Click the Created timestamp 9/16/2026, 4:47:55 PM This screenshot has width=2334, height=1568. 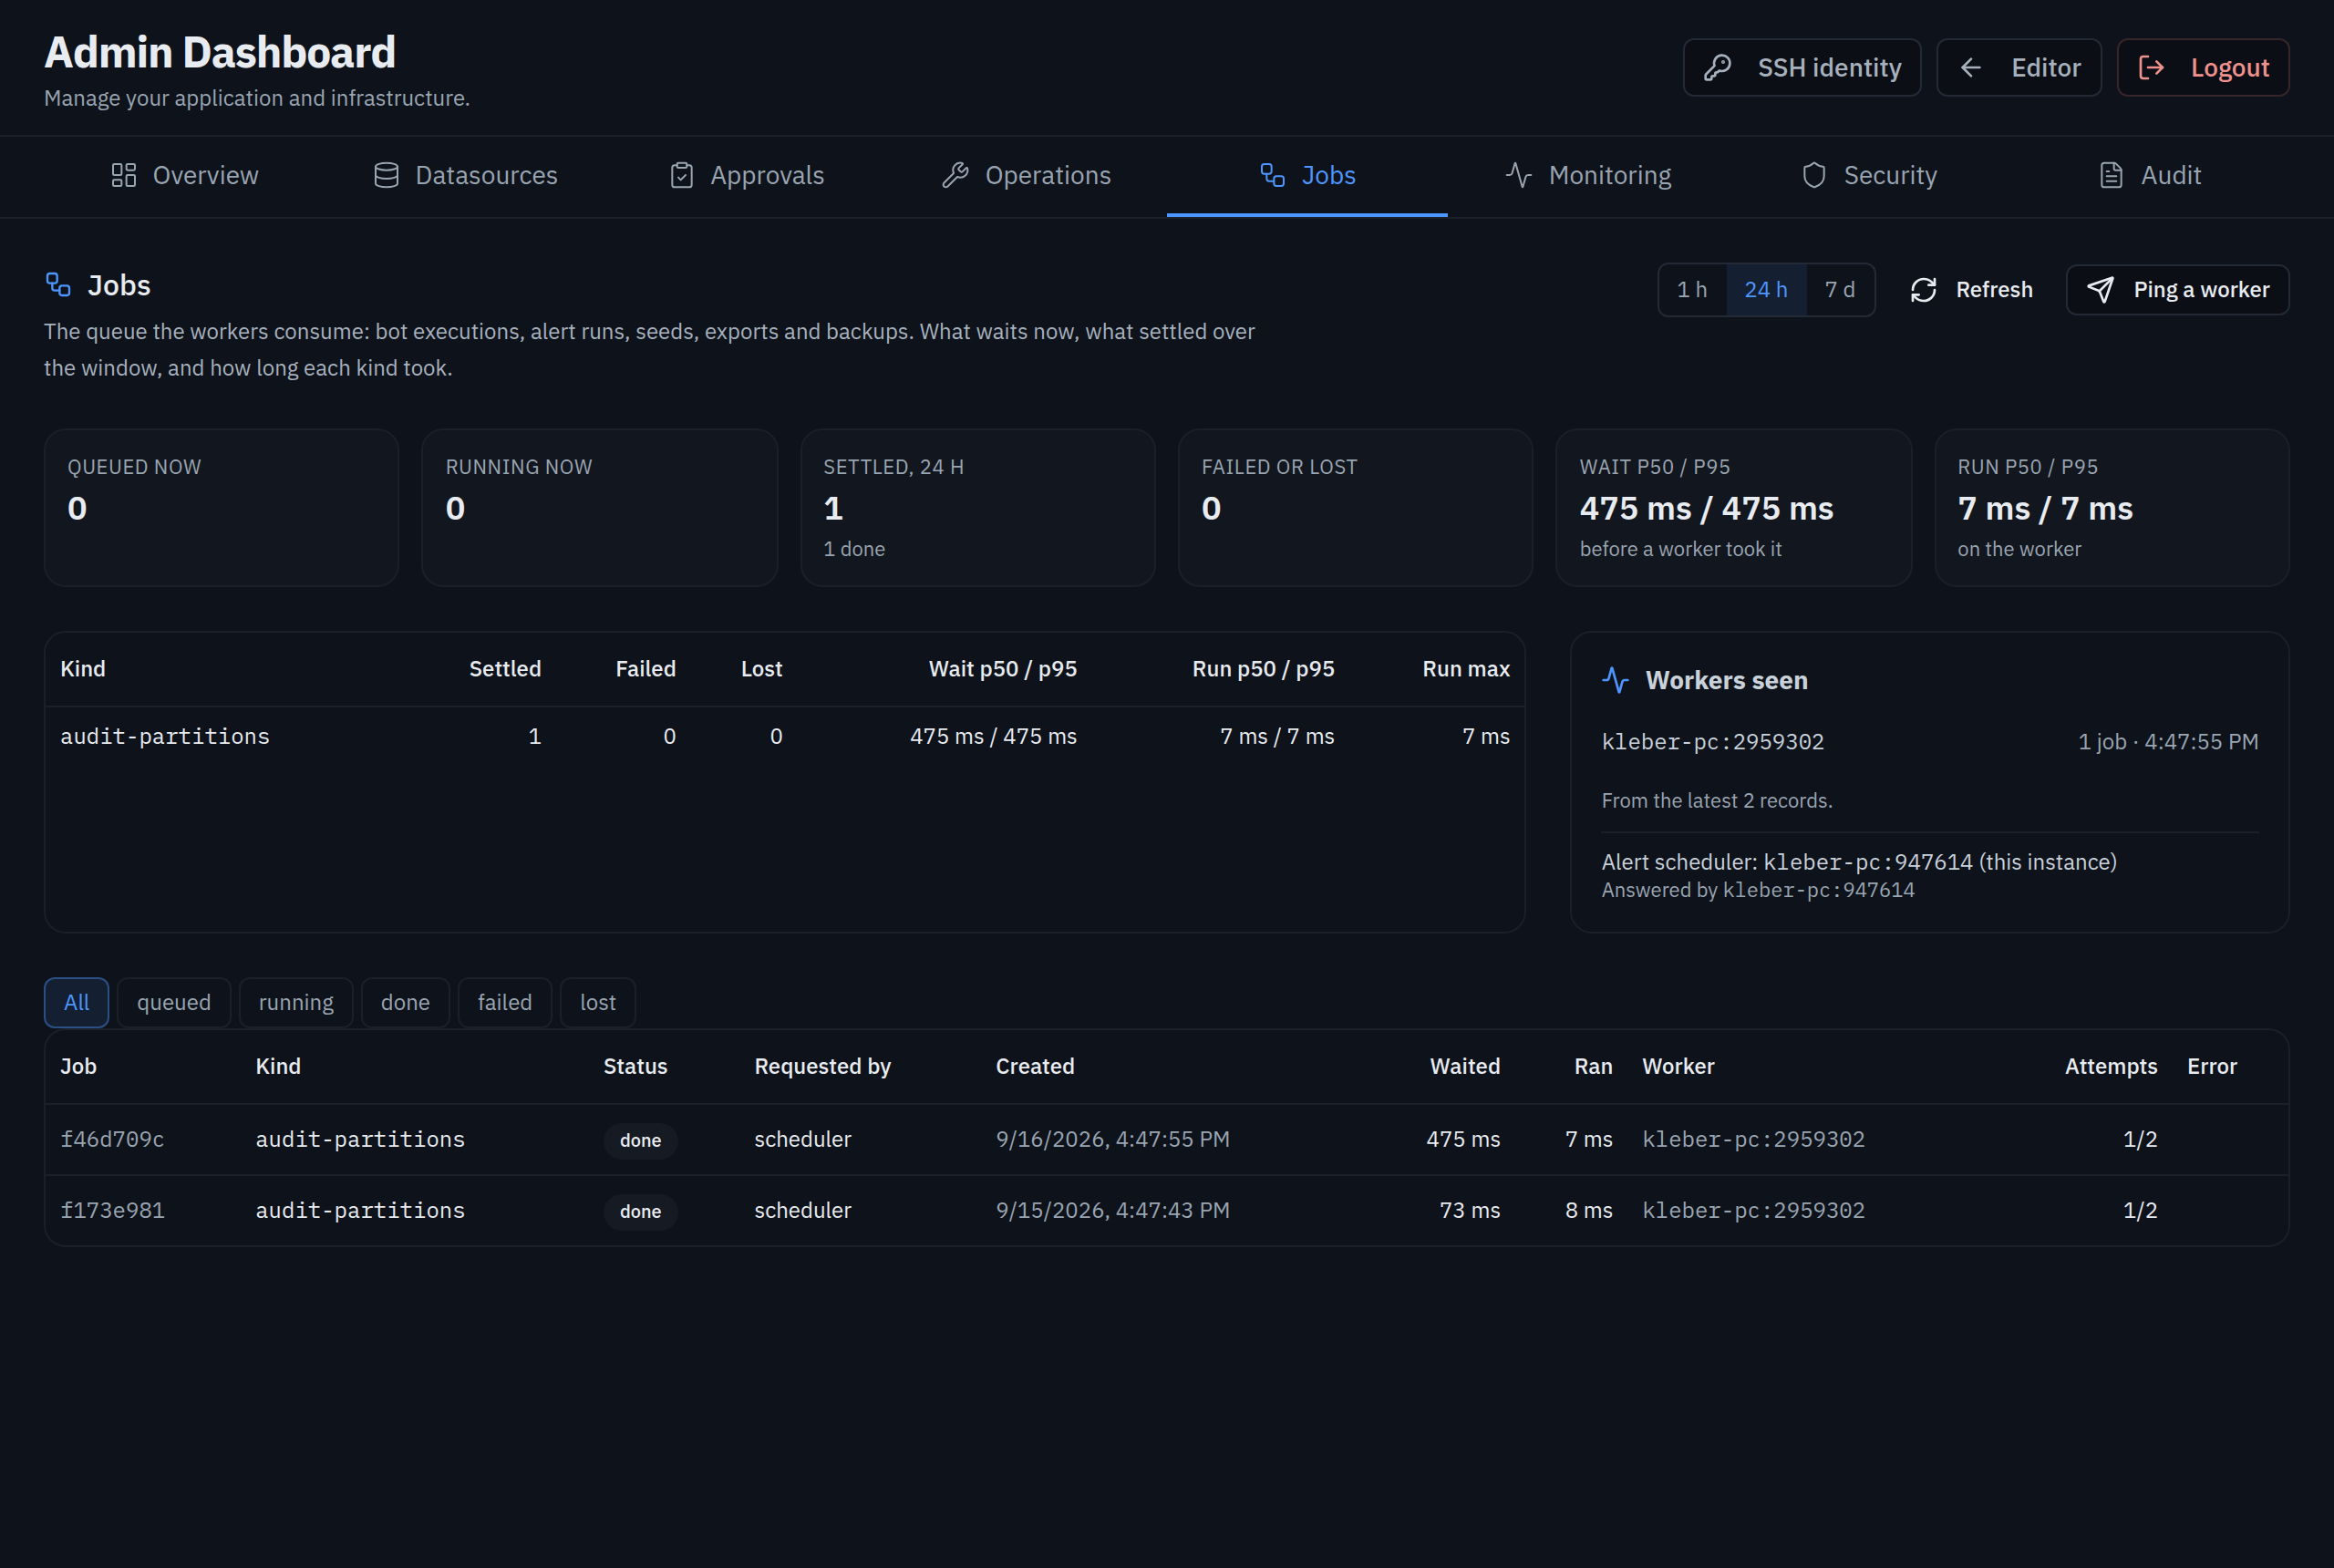(x=1112, y=1139)
